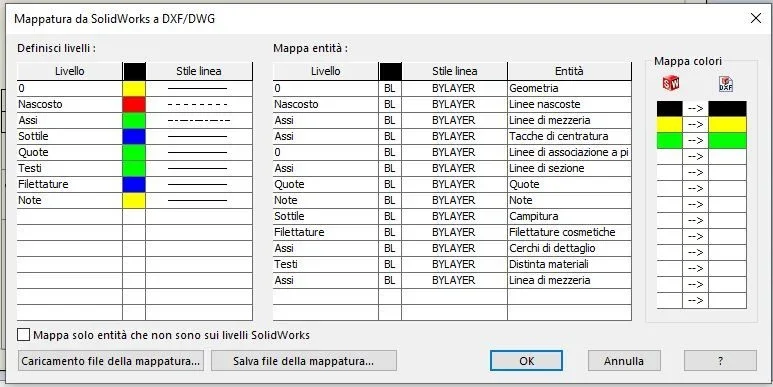Select the 'Linee nascoste' entity cell

click(569, 105)
